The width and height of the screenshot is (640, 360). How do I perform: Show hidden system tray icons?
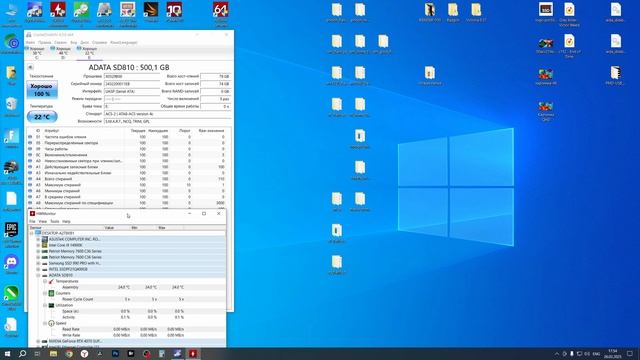pos(556,354)
